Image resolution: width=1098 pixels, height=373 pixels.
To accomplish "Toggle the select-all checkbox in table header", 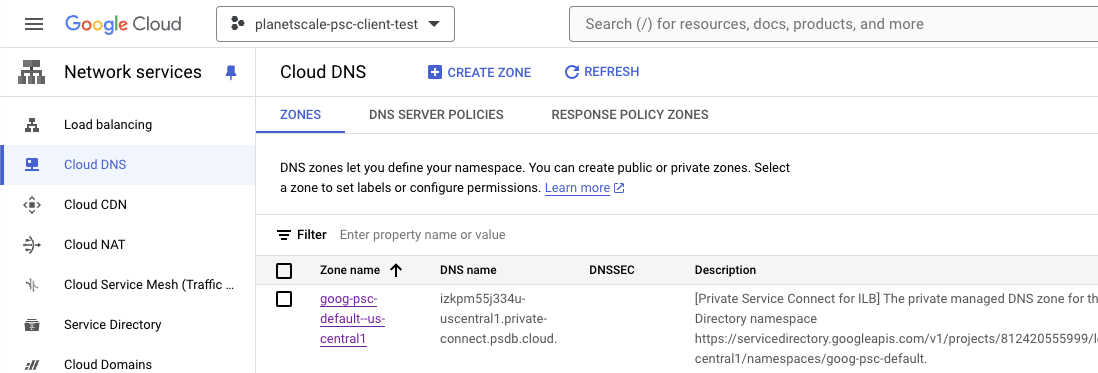I will point(284,270).
